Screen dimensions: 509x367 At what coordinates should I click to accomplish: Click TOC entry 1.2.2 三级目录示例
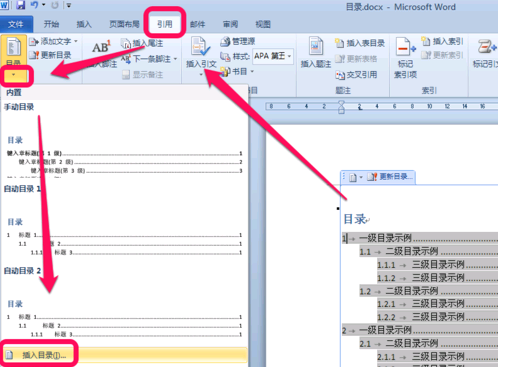point(437,317)
